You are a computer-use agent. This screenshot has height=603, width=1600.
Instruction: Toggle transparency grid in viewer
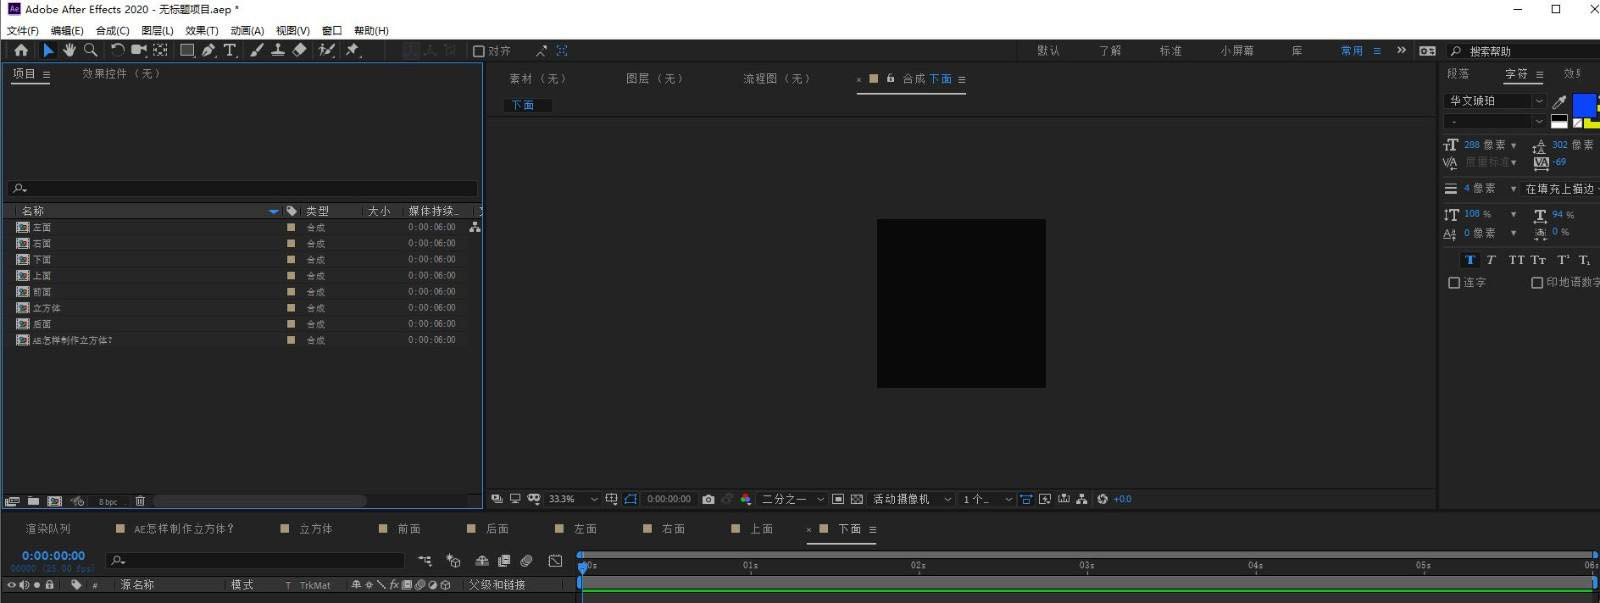(856, 499)
